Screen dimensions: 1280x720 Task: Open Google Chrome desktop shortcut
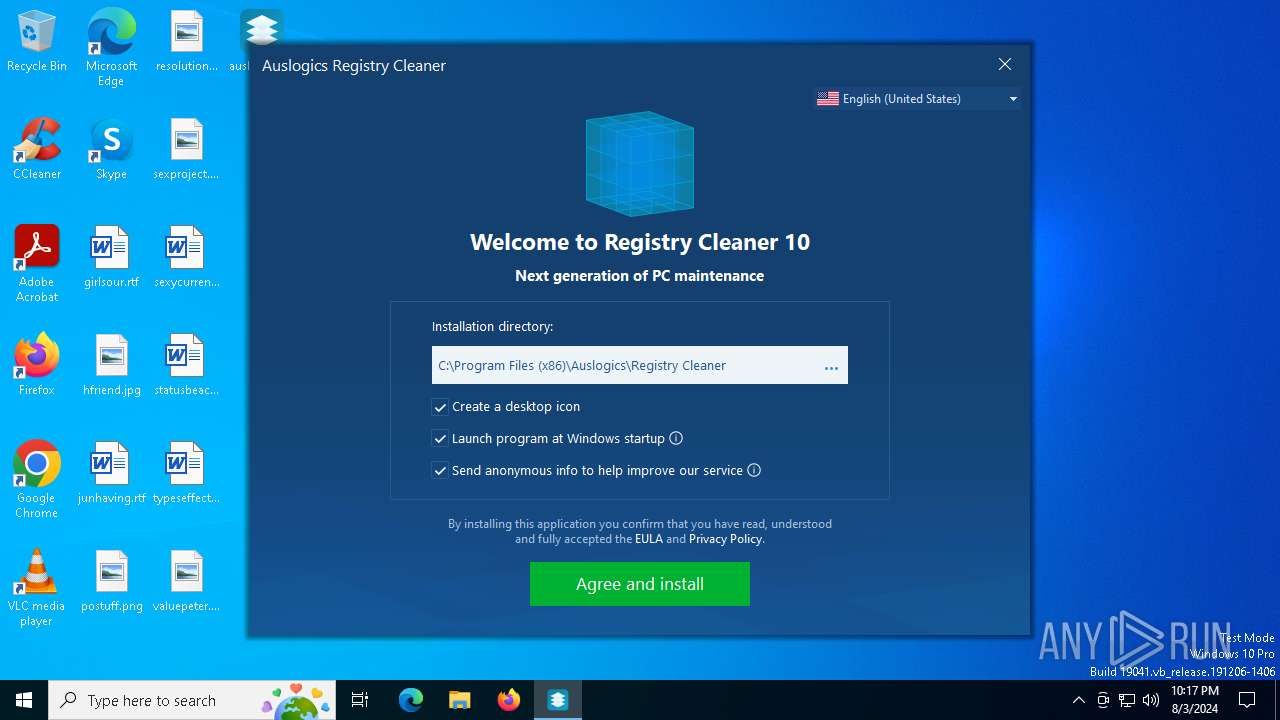pos(37,480)
